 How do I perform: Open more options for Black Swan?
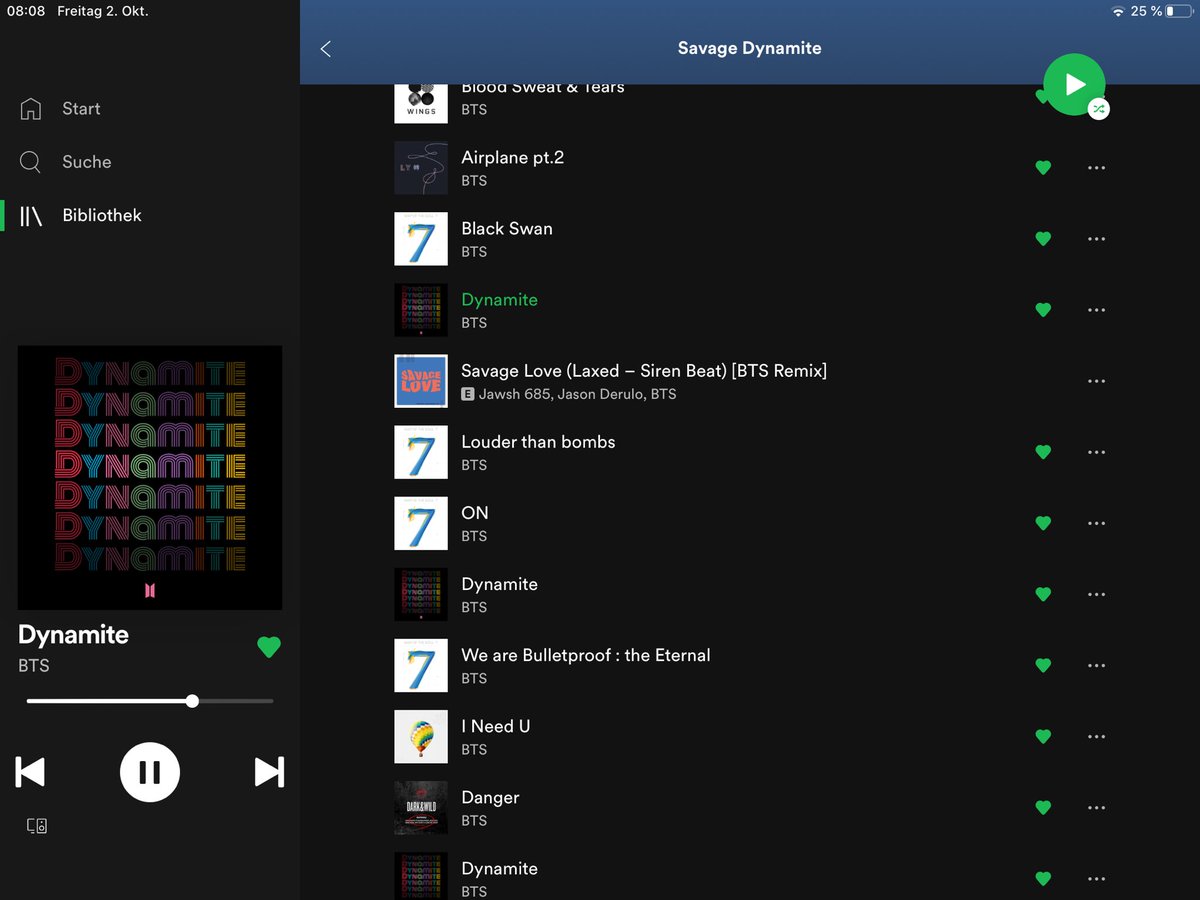pyautogui.click(x=1096, y=239)
